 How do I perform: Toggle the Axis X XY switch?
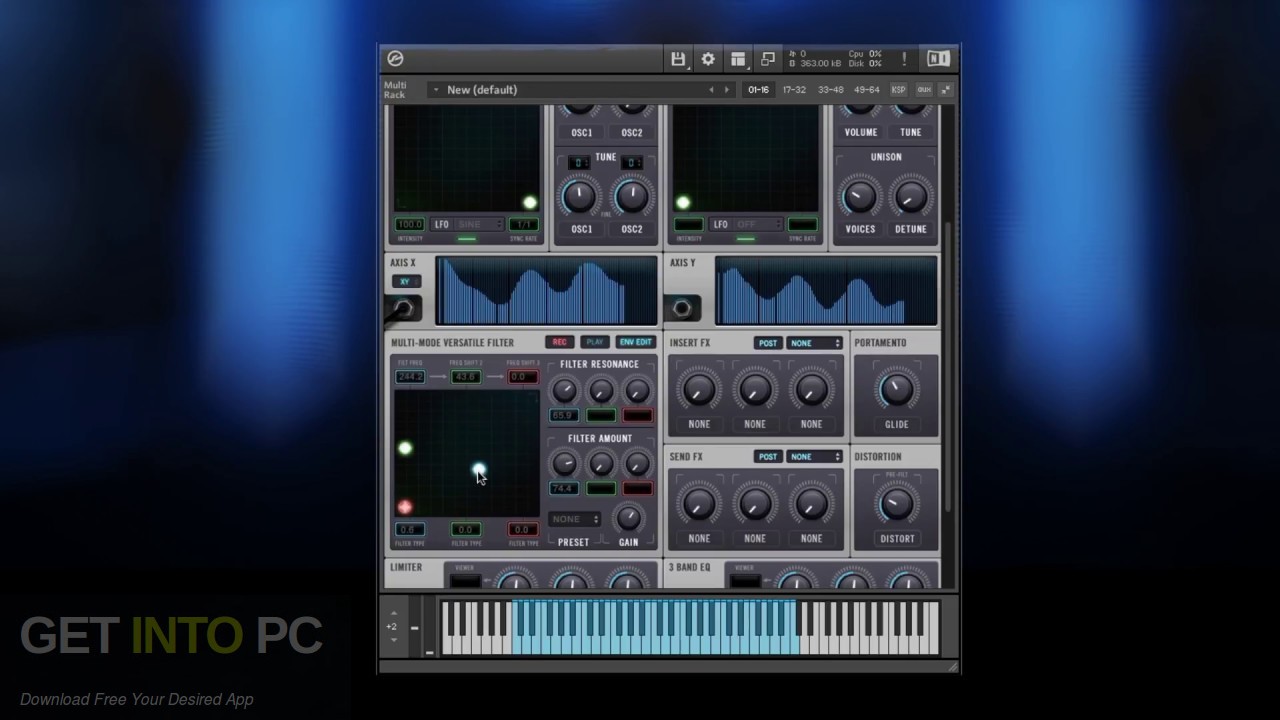(406, 282)
